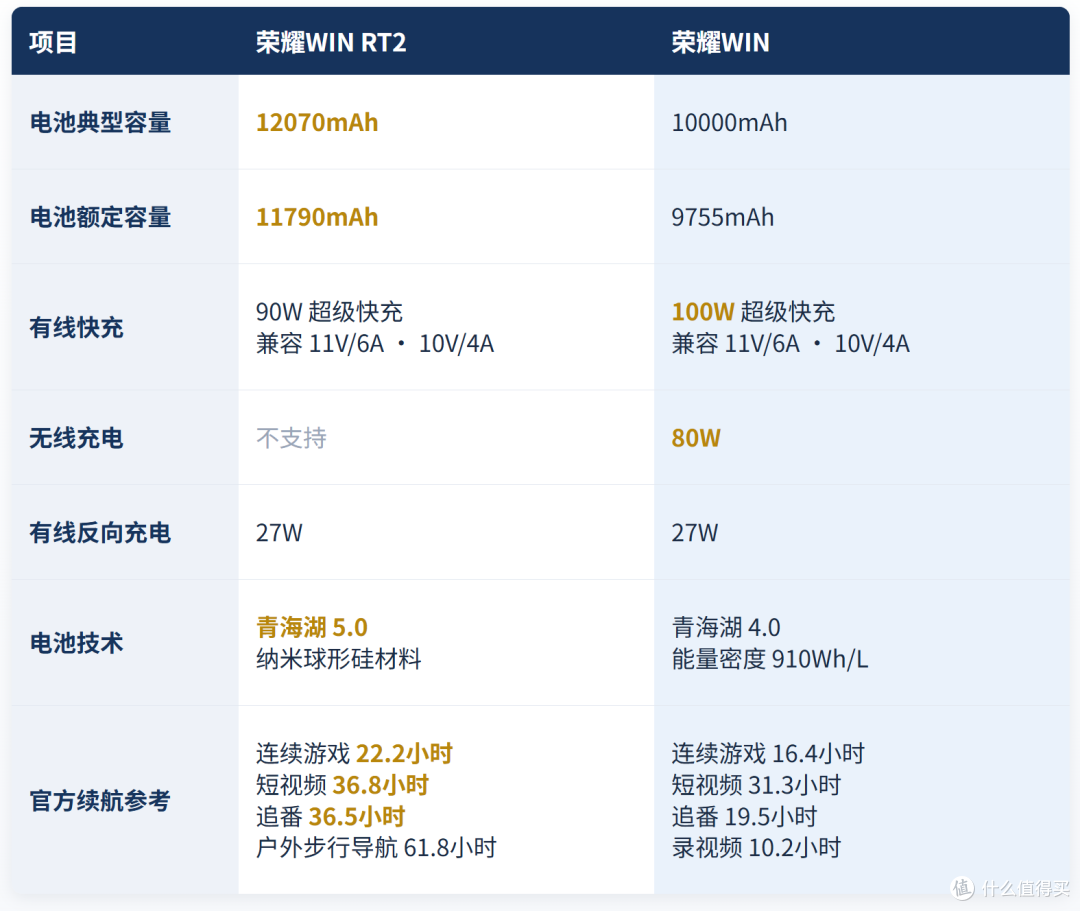Image resolution: width=1080 pixels, height=911 pixels.
Task: Click the 短视频 31.3小时 line
Action: click(756, 785)
